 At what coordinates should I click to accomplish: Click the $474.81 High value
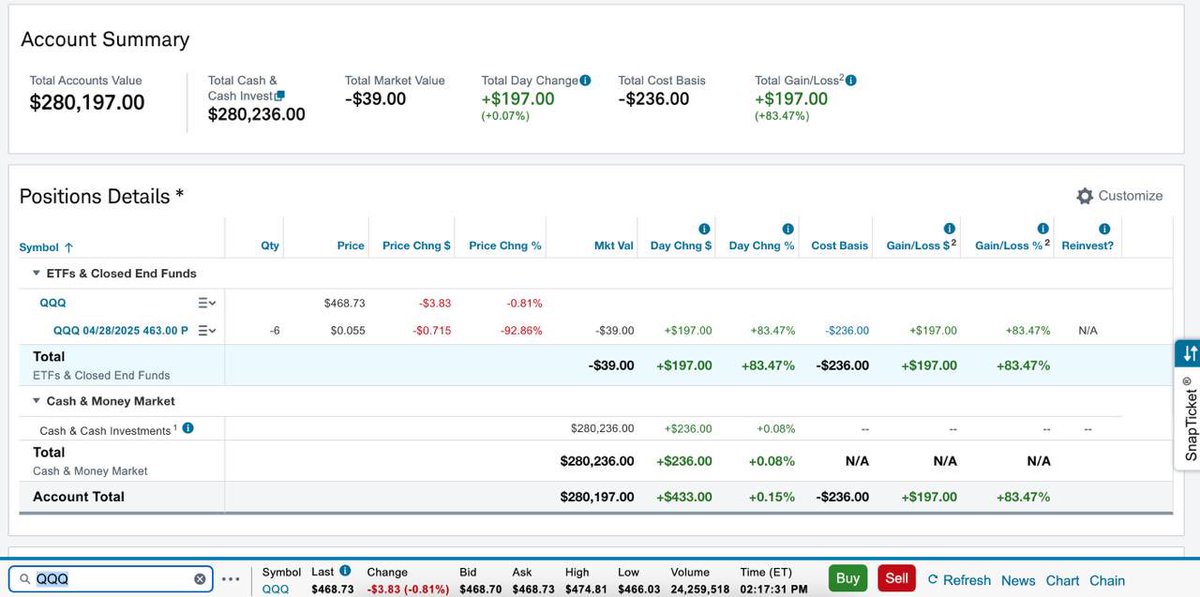585,589
